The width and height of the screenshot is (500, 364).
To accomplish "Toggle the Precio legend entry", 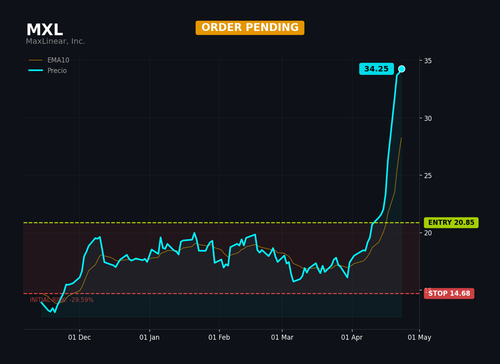I will pos(48,71).
